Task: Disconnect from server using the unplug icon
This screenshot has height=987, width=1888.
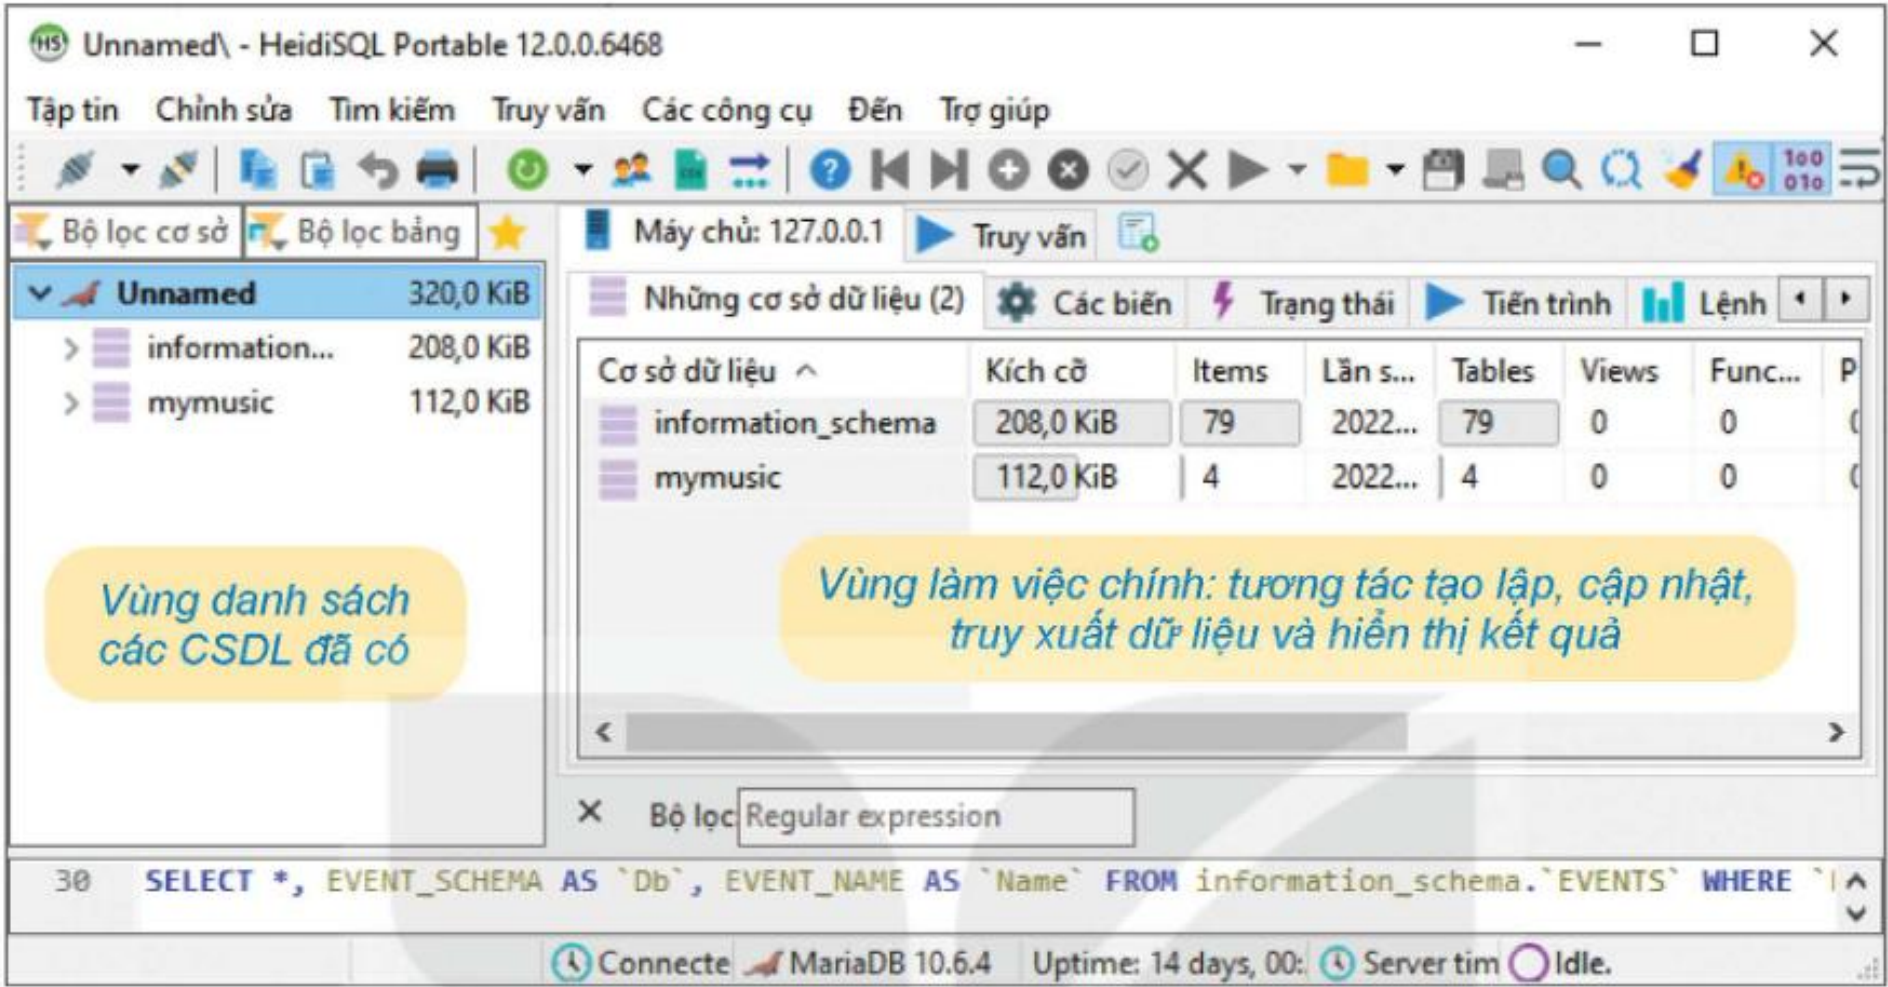Action: point(178,169)
